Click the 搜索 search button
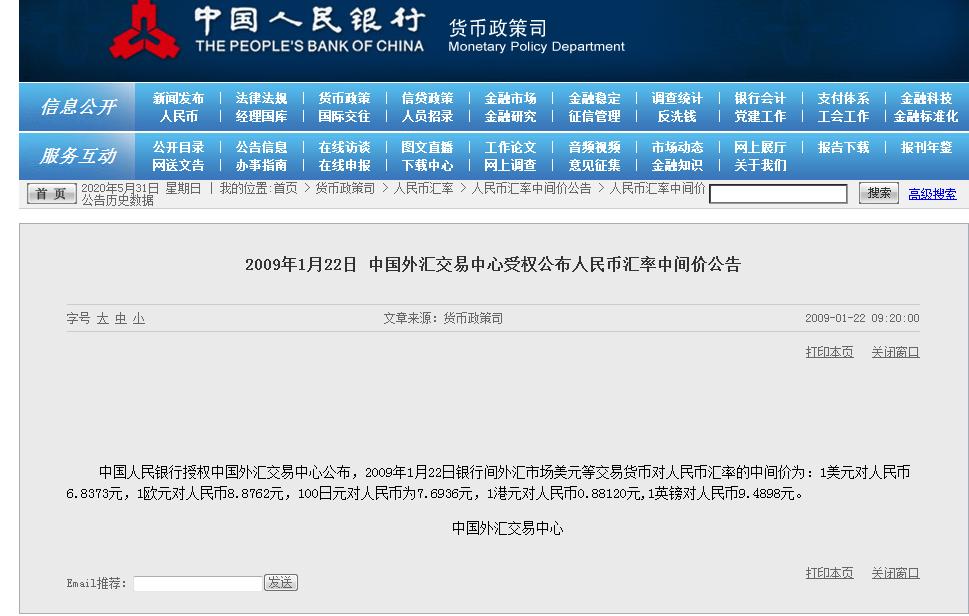Screen dimensions: 969x616 coord(877,191)
